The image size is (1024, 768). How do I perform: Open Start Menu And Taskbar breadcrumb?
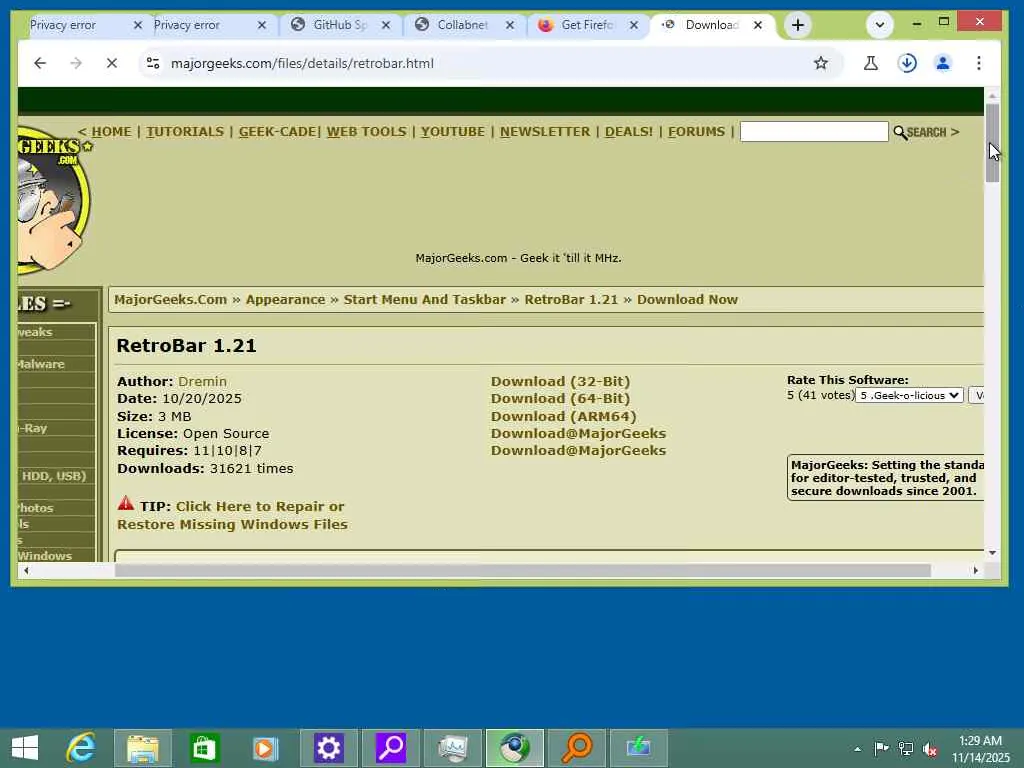(x=424, y=300)
